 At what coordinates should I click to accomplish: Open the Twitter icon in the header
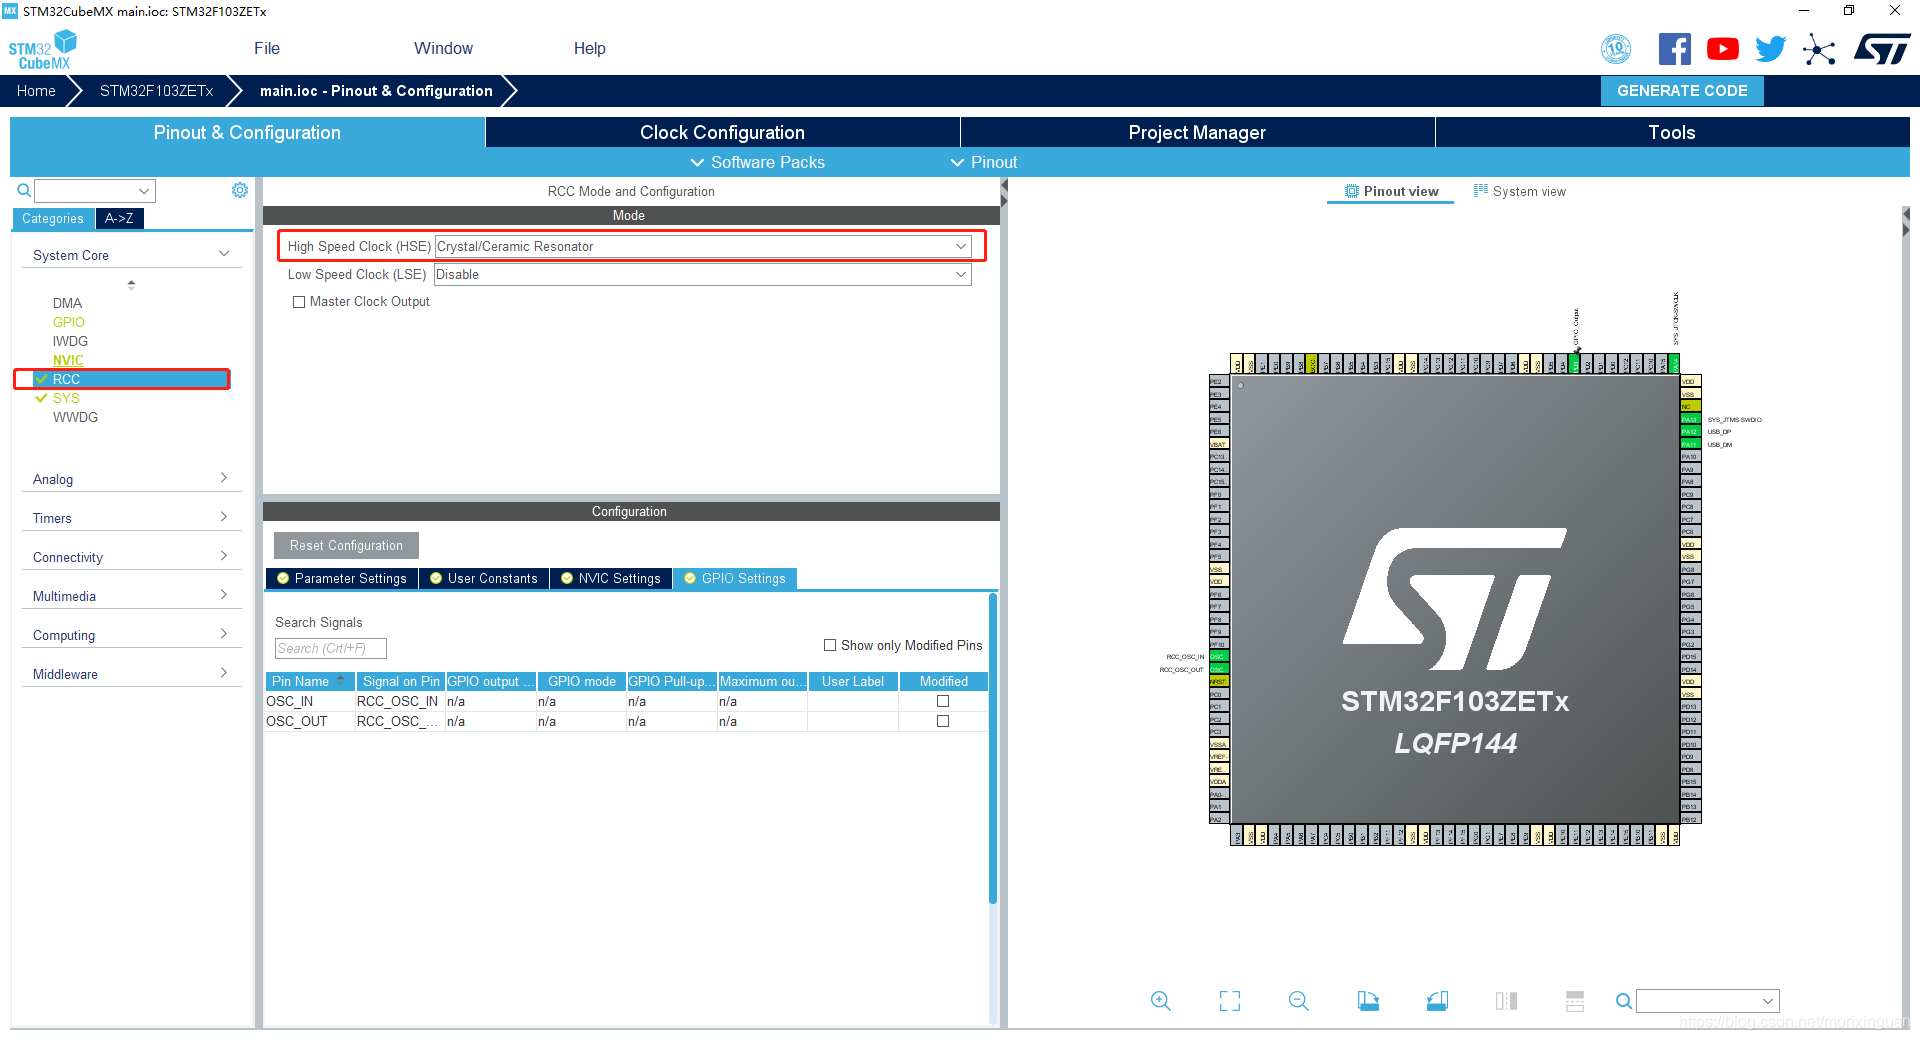tap(1770, 48)
